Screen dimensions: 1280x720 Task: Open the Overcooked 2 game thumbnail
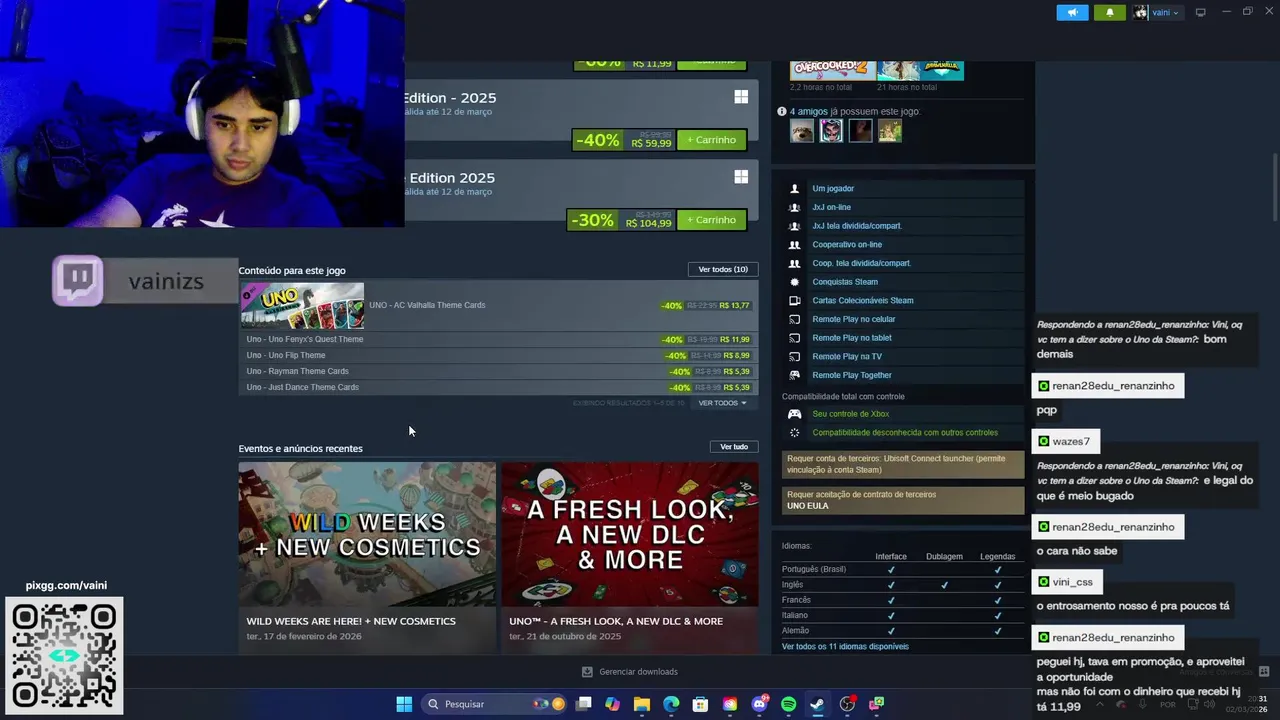pyautogui.click(x=833, y=70)
